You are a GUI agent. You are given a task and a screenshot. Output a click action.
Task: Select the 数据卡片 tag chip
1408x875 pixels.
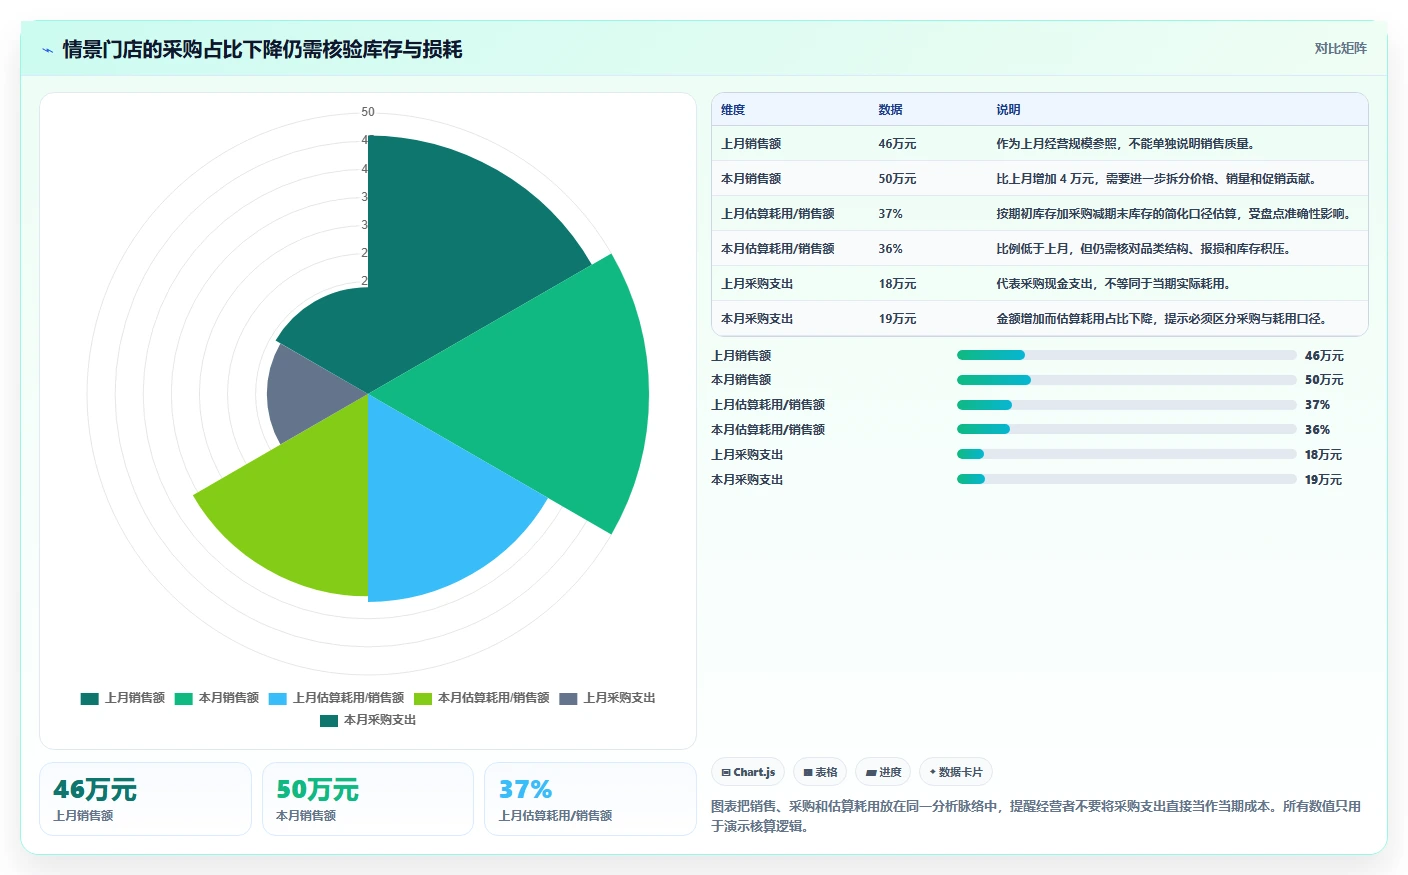pos(956,772)
